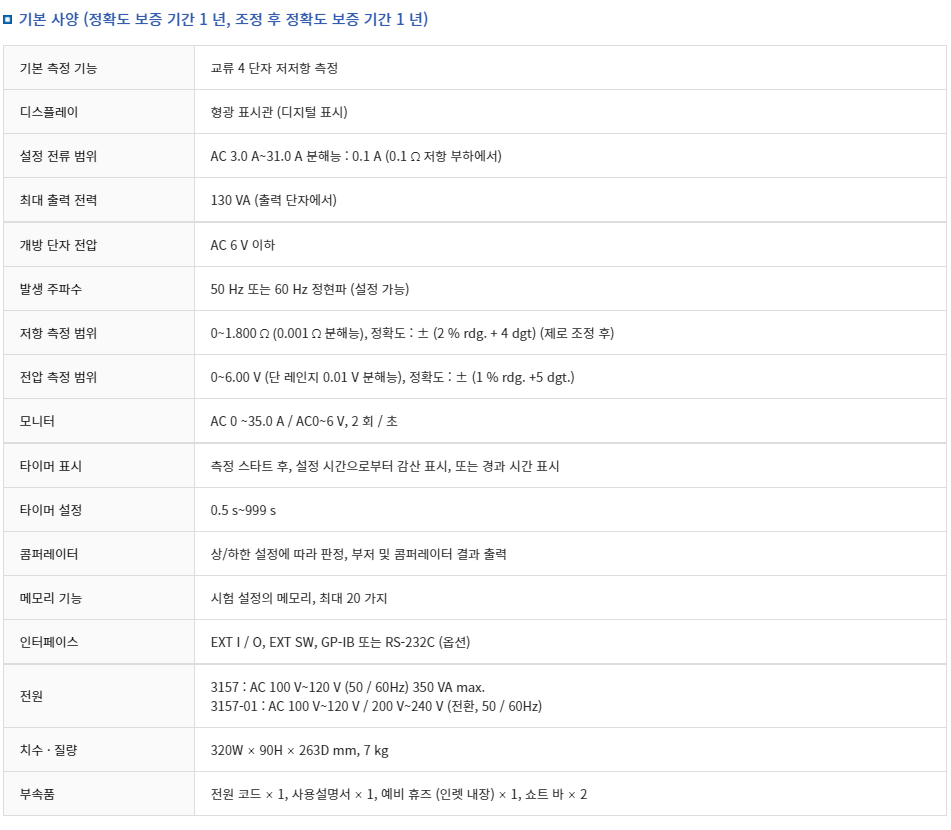Select the 저항 측정 범위 row label
Screen dimensions: 951x830
(58, 333)
